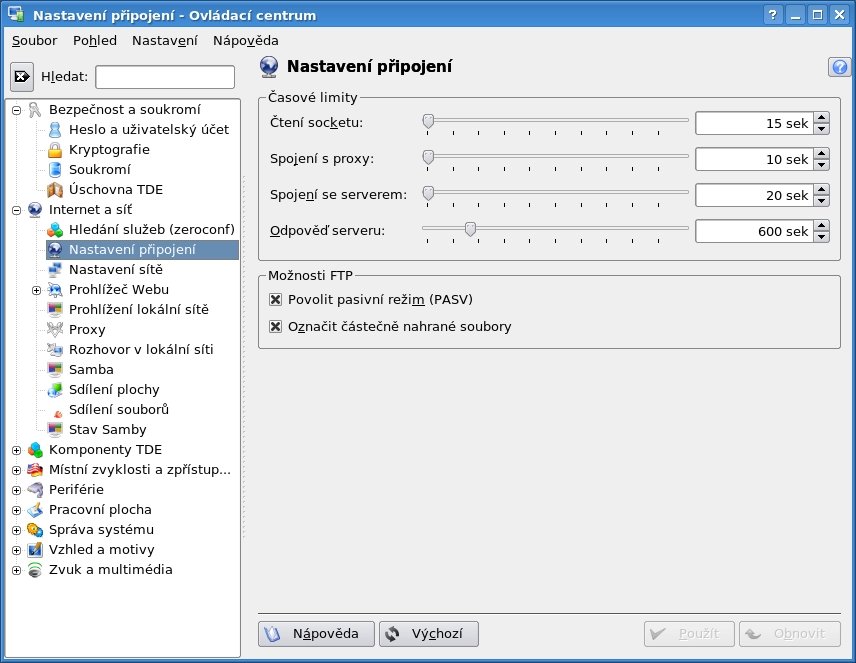Click the Vzhled a motivy icon
Screen dimensions: 856x663
pyautogui.click(x=35, y=550)
